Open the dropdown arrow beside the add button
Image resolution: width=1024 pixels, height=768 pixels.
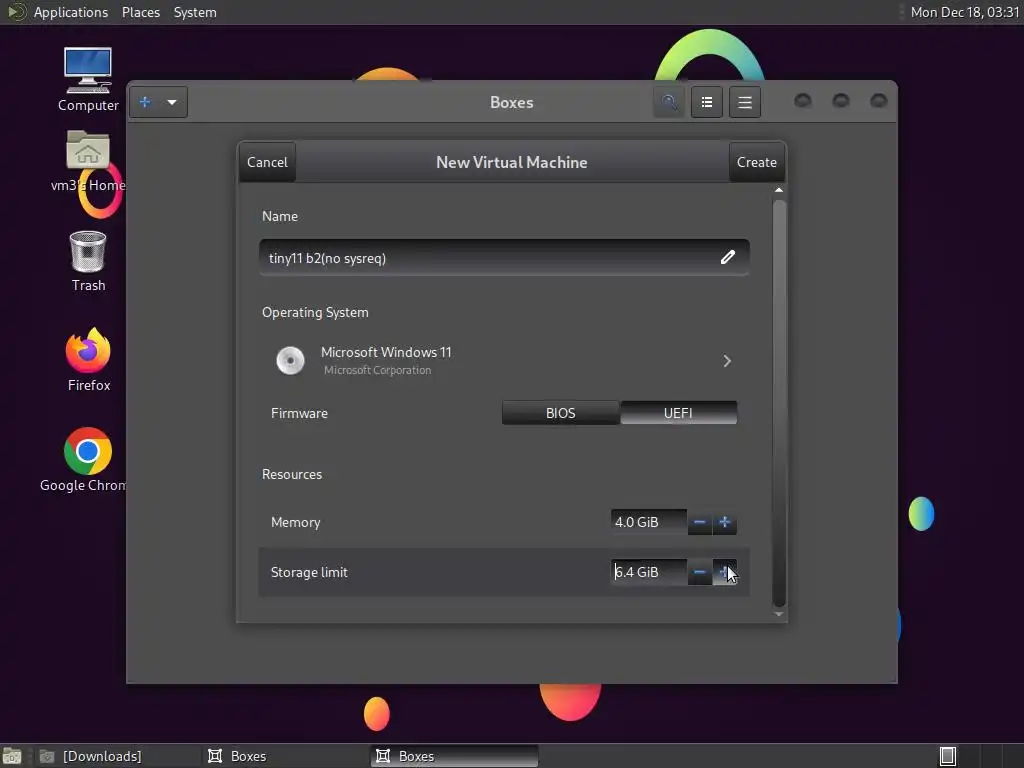172,102
